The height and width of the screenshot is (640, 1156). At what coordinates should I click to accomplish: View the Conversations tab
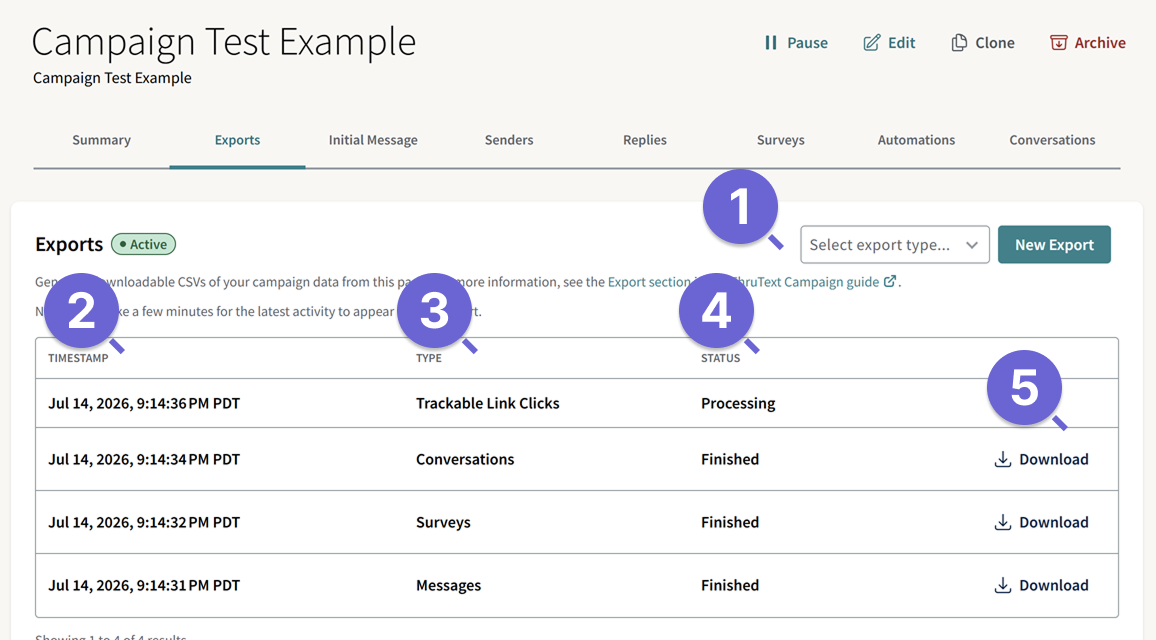(1052, 140)
